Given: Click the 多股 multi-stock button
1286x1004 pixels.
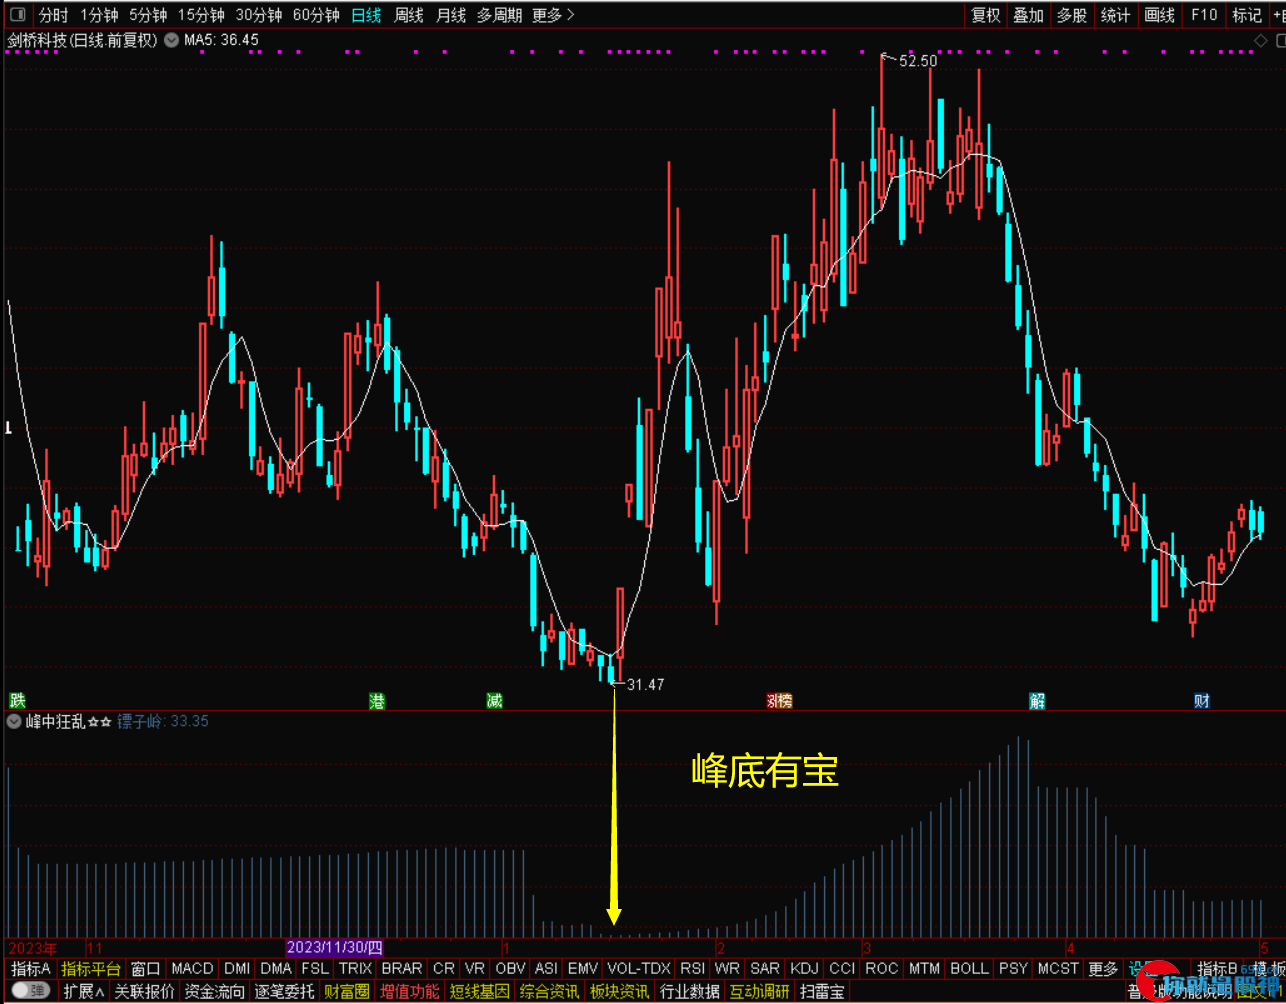Looking at the screenshot, I should pos(1072,15).
